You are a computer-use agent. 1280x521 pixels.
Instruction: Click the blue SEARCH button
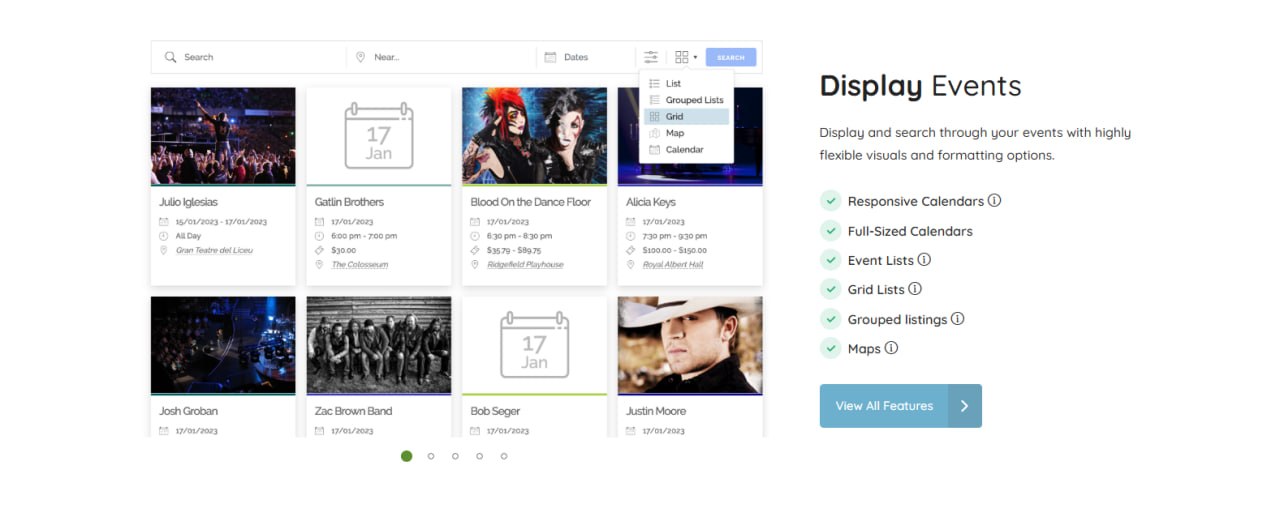point(731,57)
